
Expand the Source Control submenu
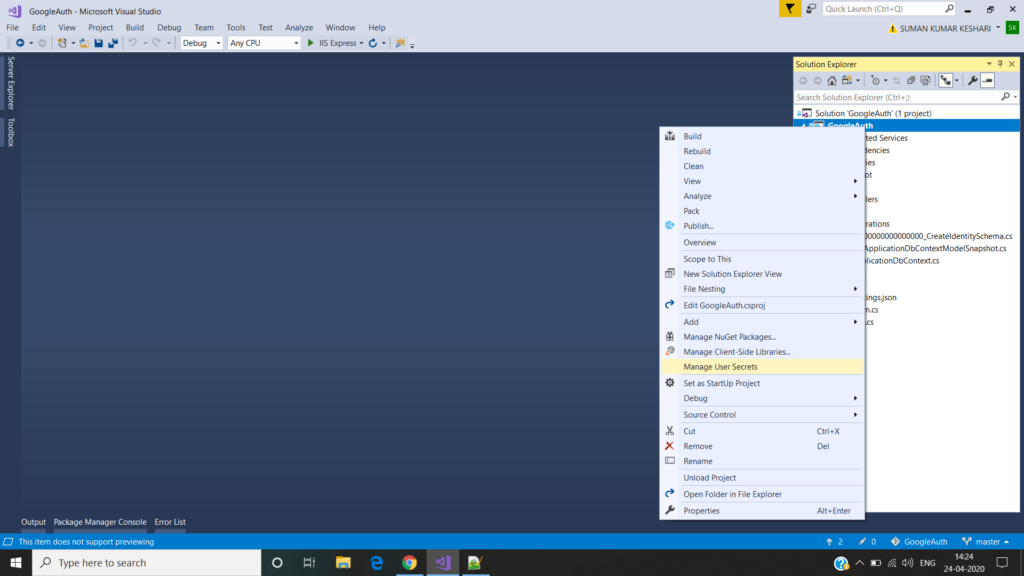coord(856,415)
